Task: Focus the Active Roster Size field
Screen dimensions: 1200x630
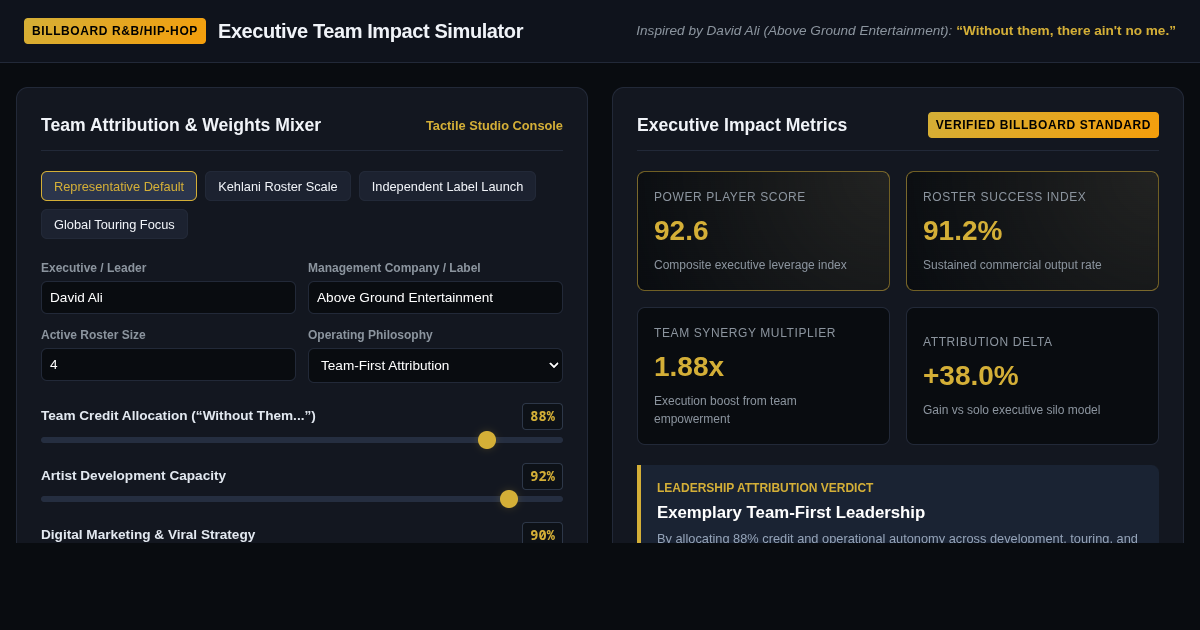Action: click(168, 364)
